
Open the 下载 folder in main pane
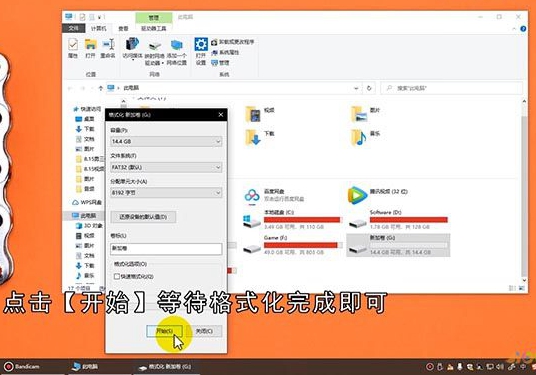click(x=260, y=137)
